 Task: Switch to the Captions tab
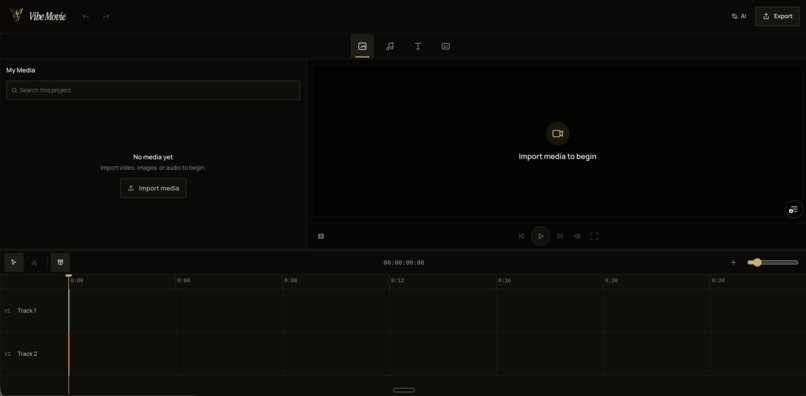tap(446, 46)
